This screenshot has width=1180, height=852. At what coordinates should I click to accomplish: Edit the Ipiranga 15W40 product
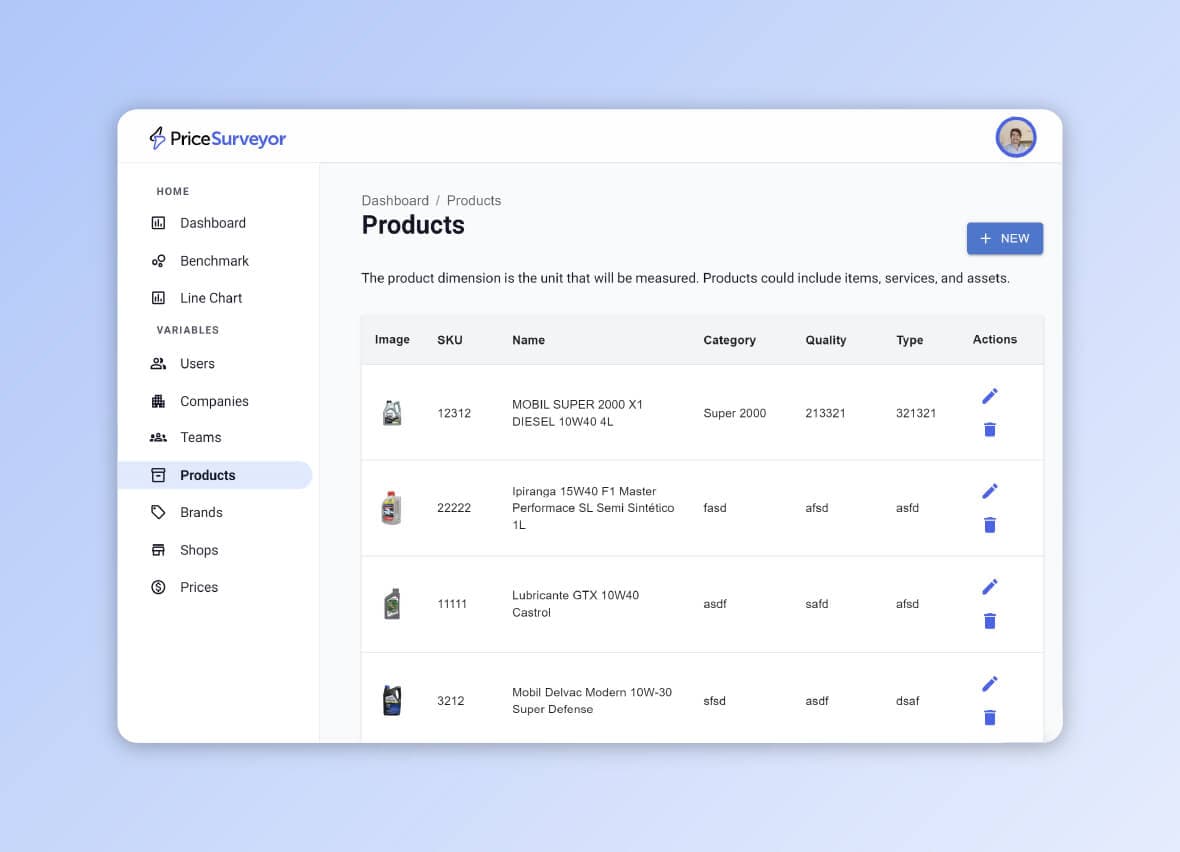pos(990,491)
